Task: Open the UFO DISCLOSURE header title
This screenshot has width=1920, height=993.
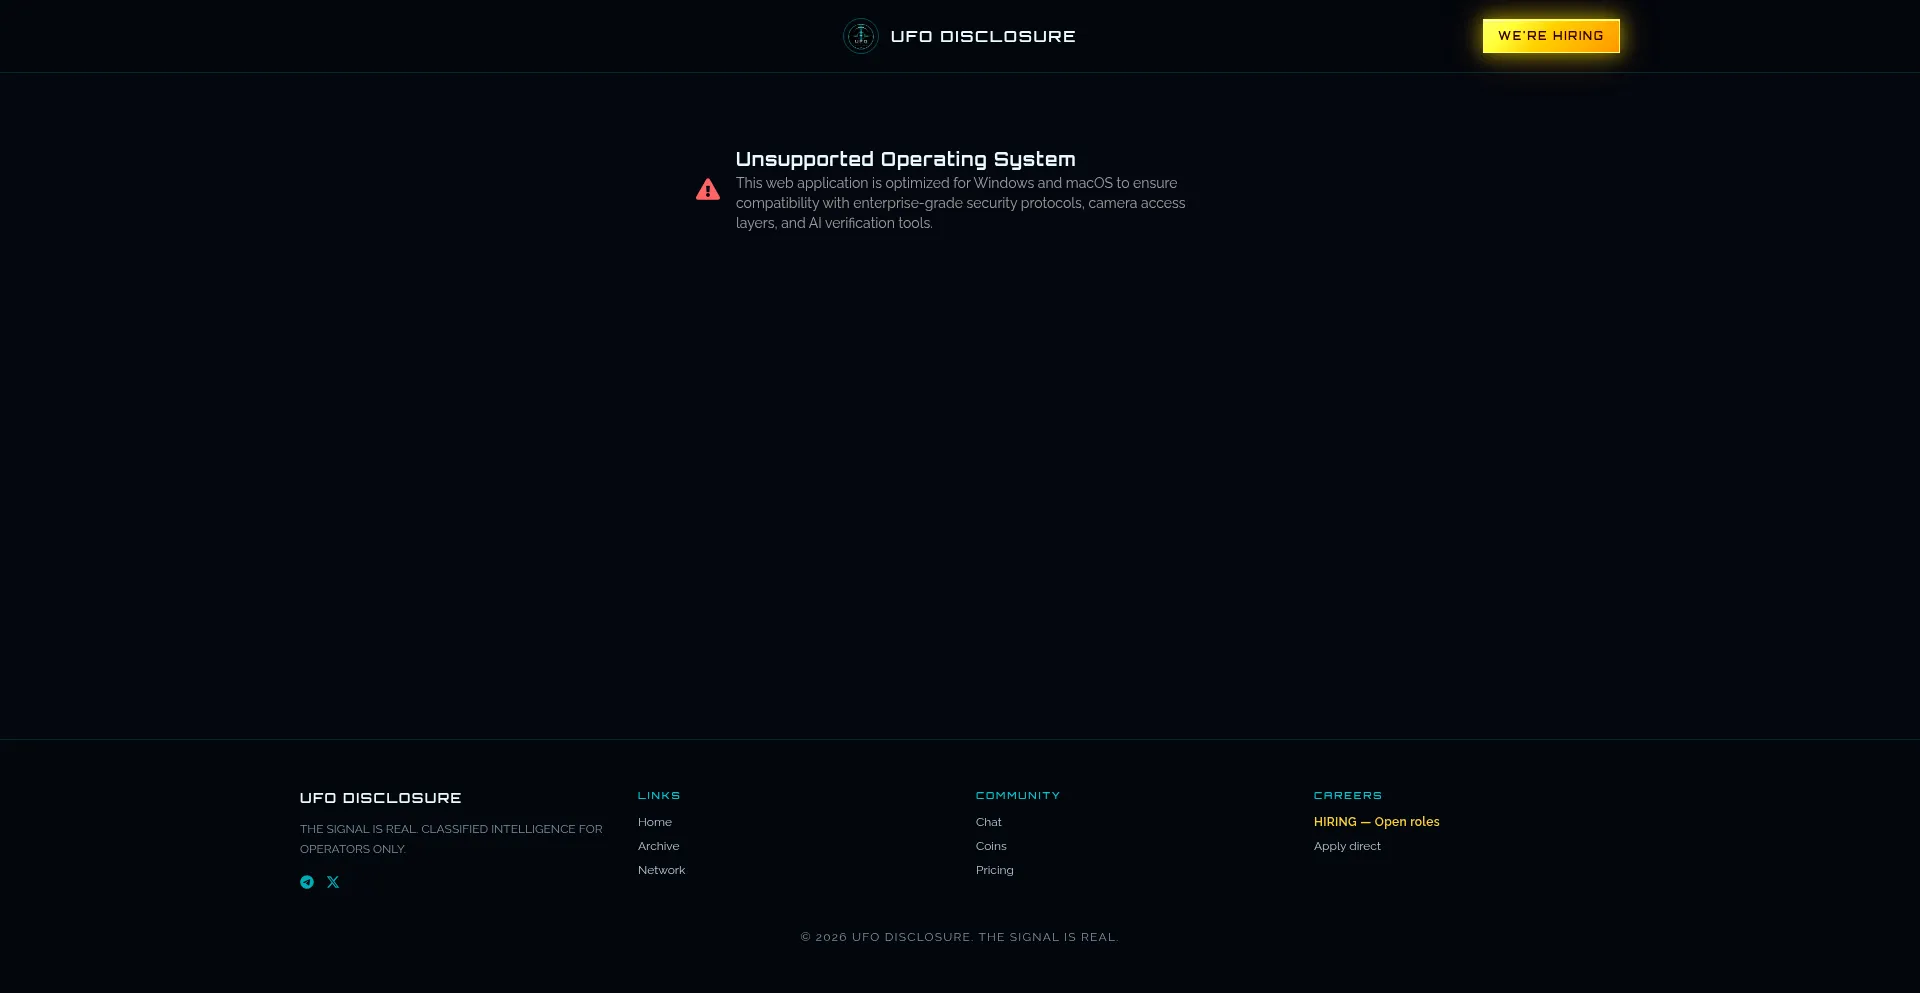Action: pyautogui.click(x=983, y=36)
